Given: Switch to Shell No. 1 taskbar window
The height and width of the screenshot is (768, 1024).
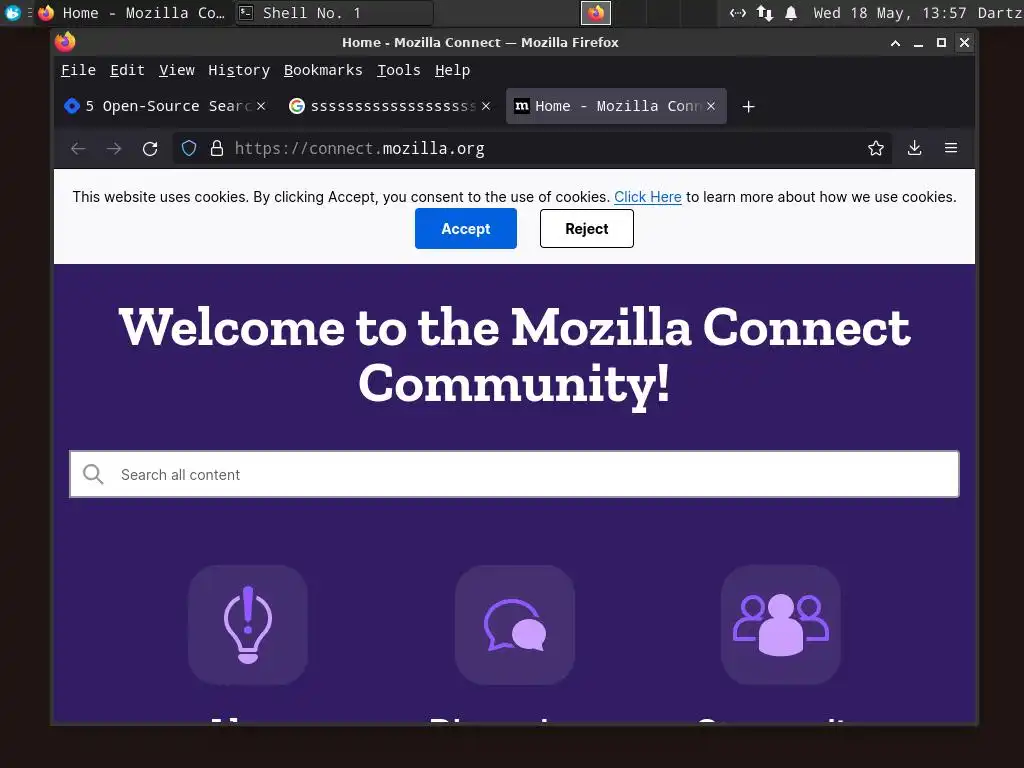Looking at the screenshot, I should point(333,13).
